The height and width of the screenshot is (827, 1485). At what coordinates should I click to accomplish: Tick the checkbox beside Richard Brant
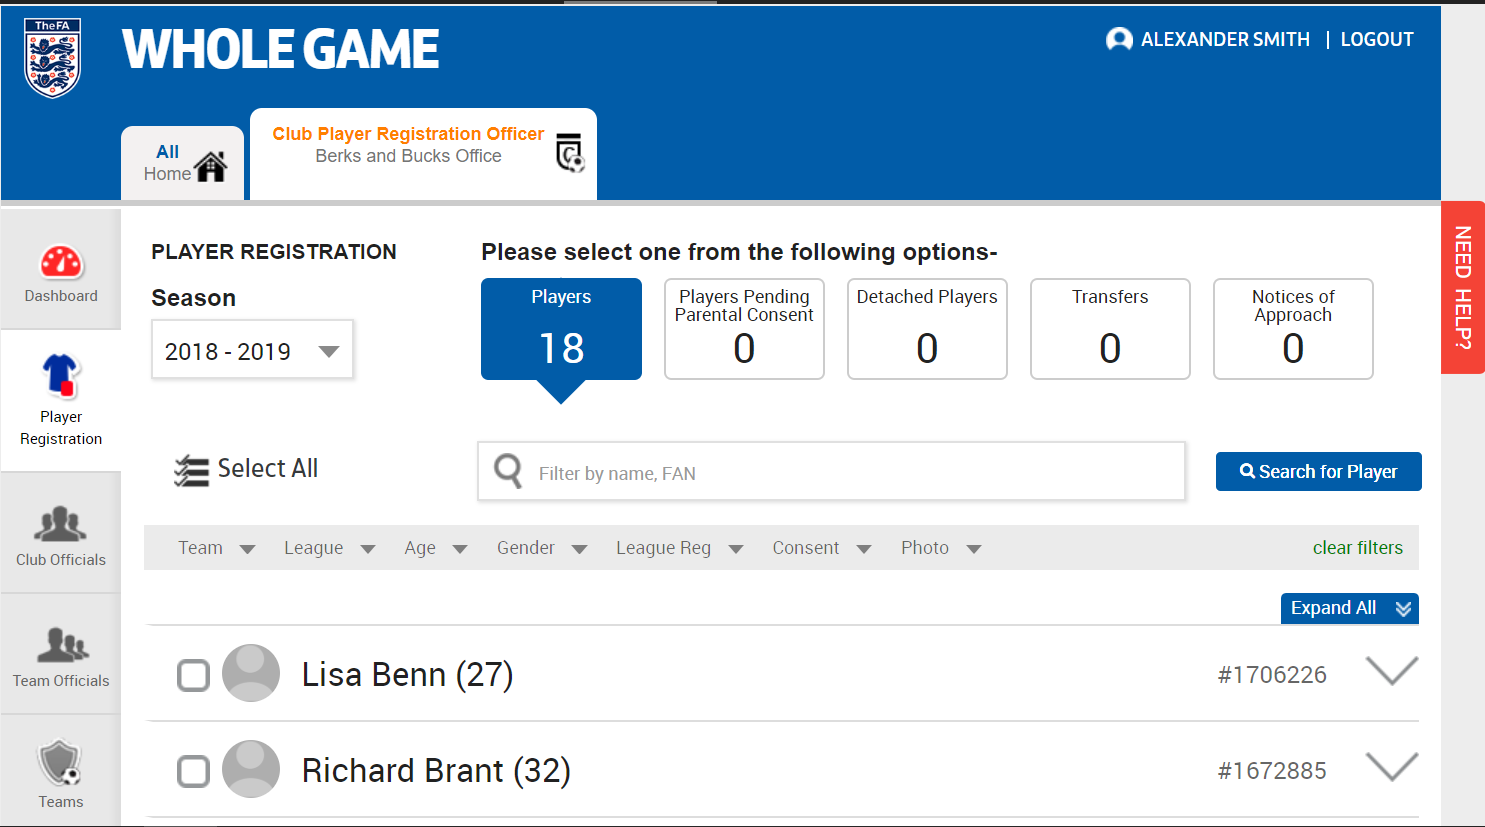tap(193, 772)
